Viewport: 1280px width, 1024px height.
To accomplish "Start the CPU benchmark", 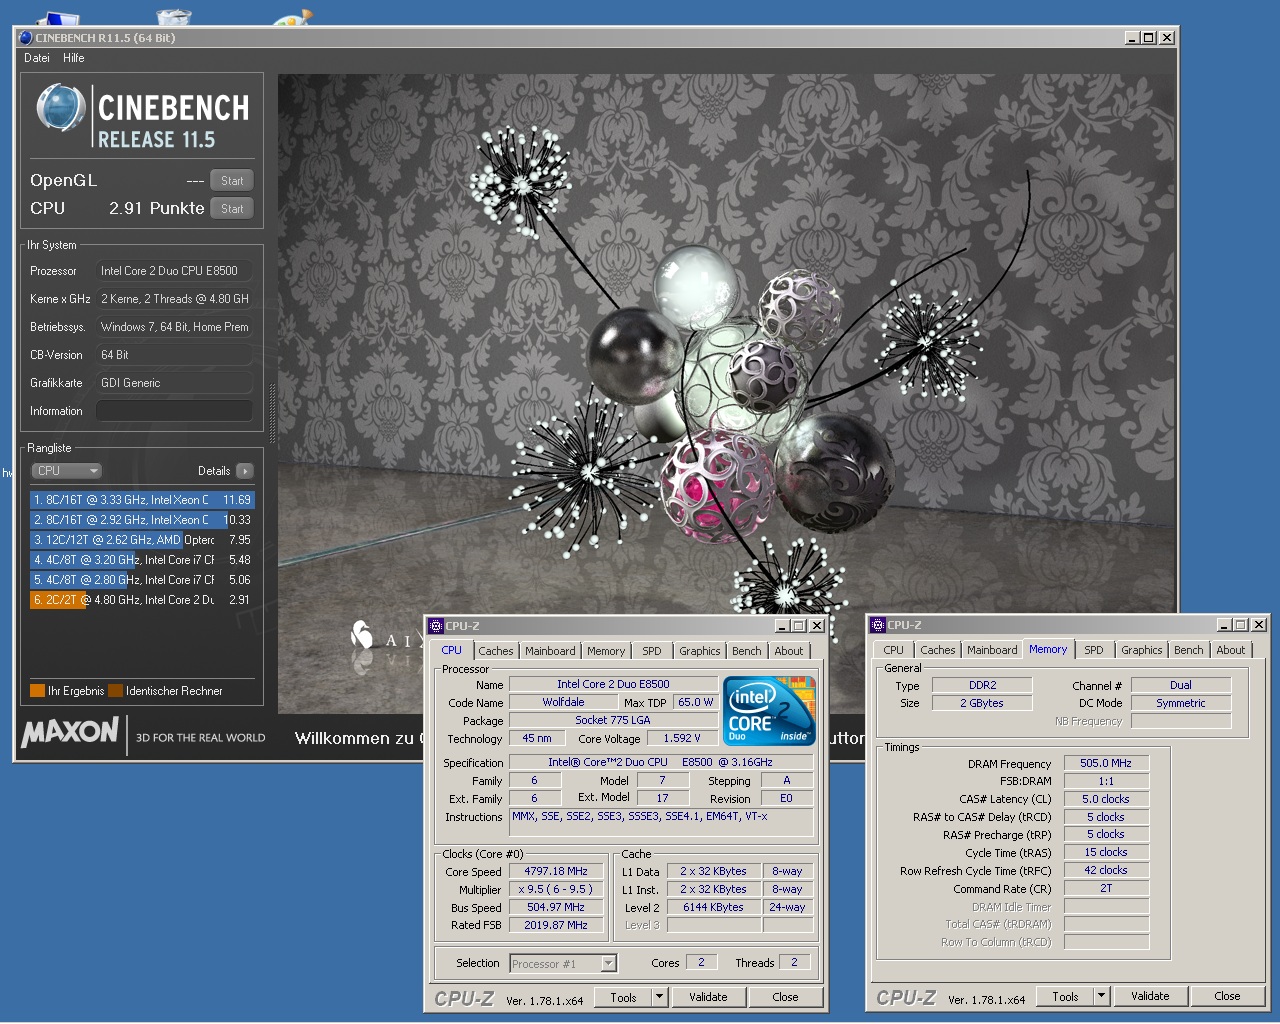I will coord(232,209).
